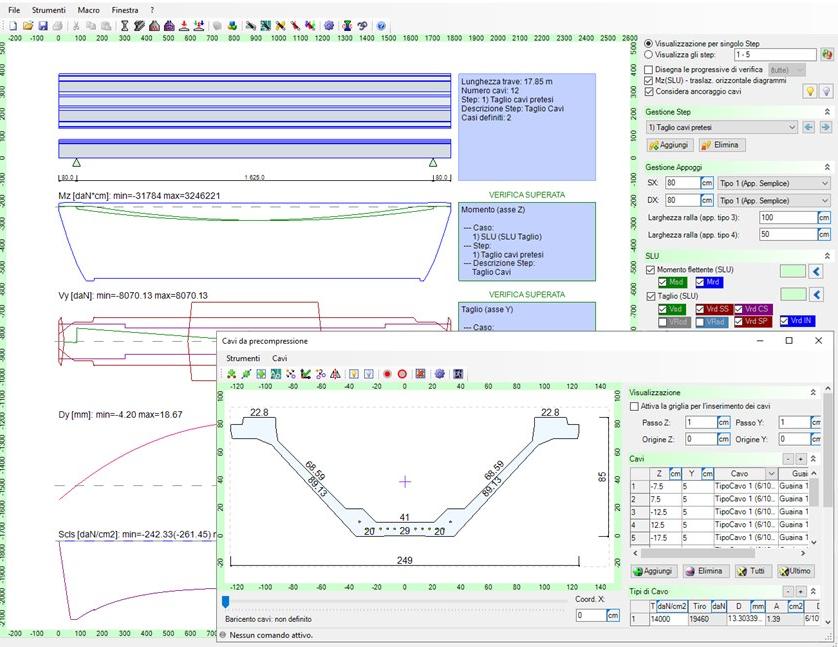
Task: Click the Save floppy disk icon
Action: [x=43, y=25]
